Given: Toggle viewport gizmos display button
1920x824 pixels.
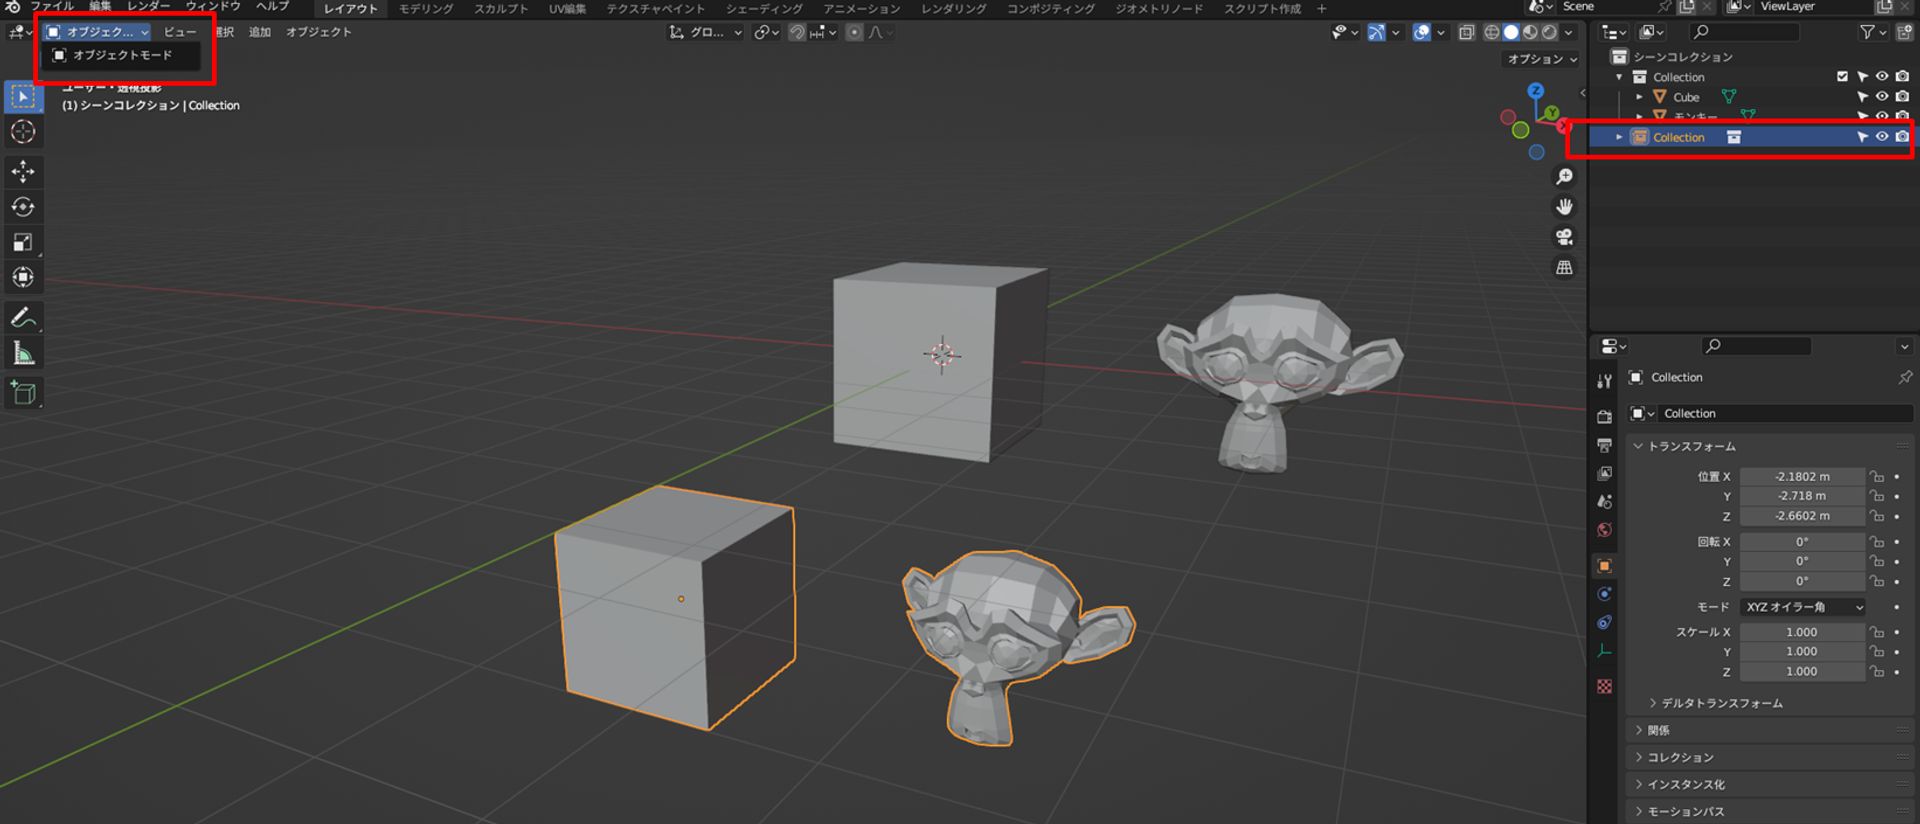Looking at the screenshot, I should tap(1377, 33).
